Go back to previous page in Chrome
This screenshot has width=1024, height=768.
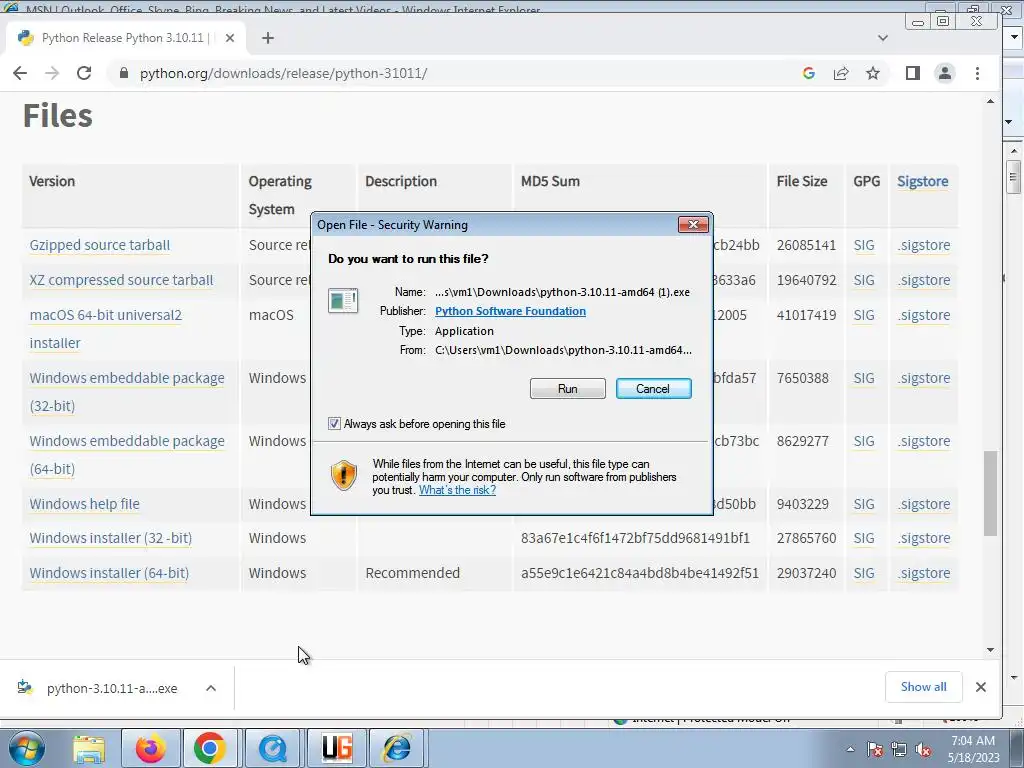click(x=20, y=73)
